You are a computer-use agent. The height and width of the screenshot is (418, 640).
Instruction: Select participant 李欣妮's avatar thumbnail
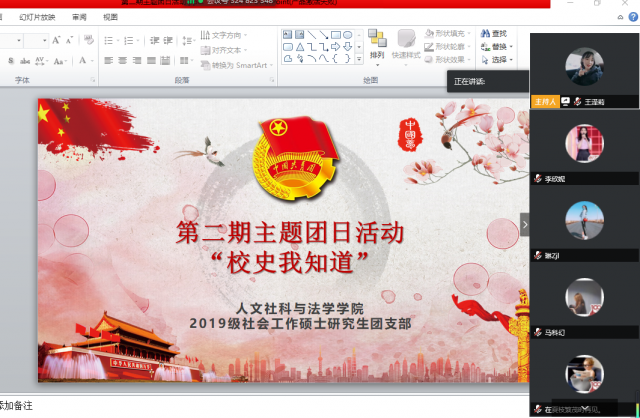pos(584,144)
